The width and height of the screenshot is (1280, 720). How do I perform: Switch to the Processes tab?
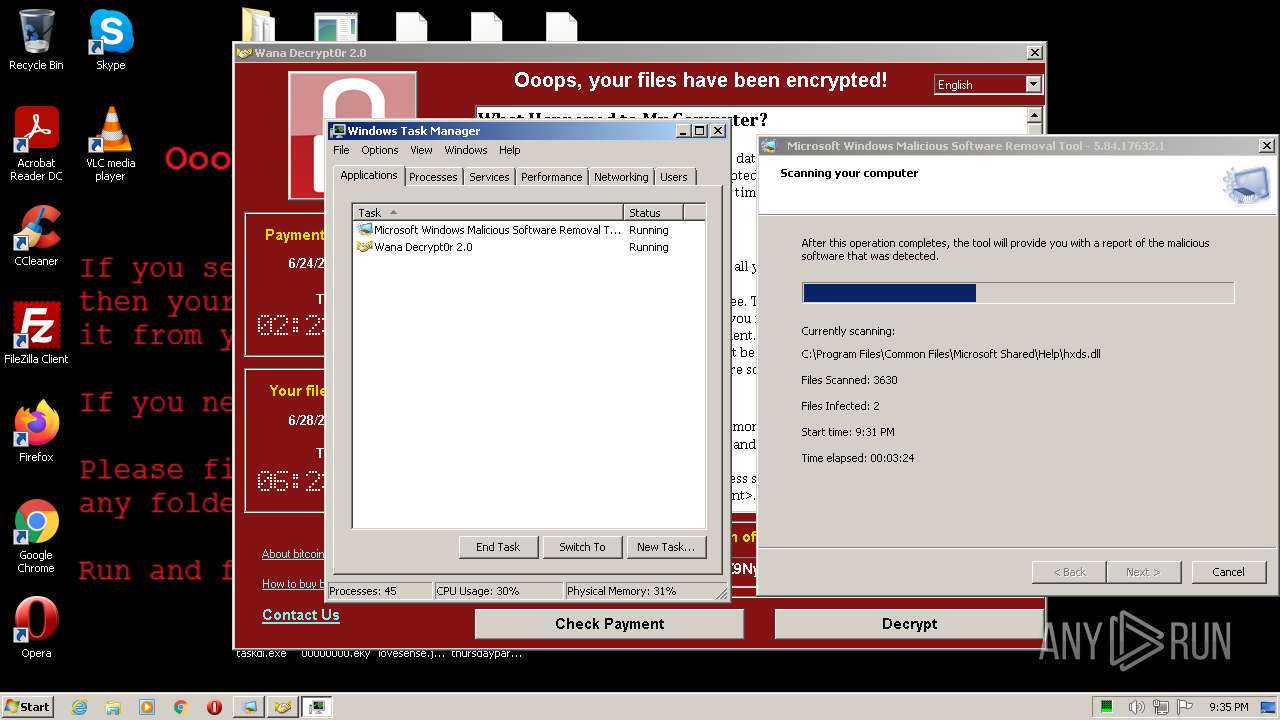[433, 177]
